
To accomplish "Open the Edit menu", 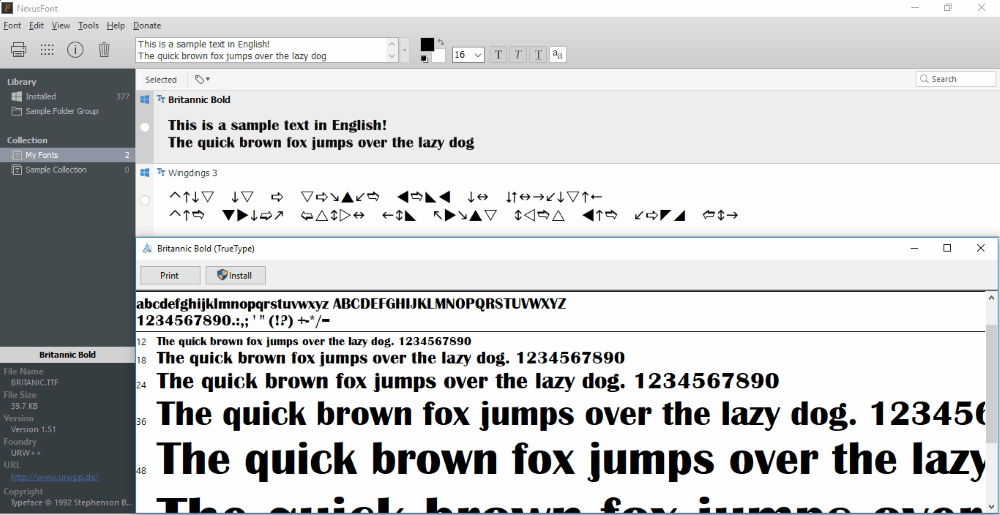I will pos(36,25).
